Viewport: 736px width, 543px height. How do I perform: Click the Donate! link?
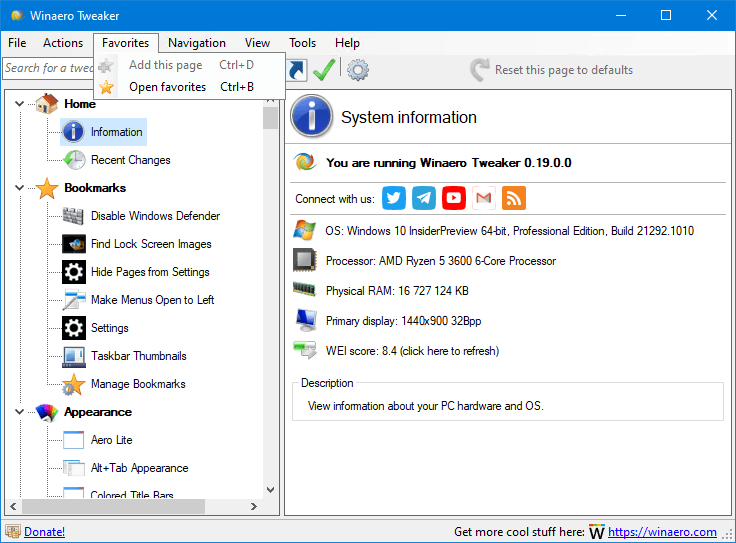point(45,532)
